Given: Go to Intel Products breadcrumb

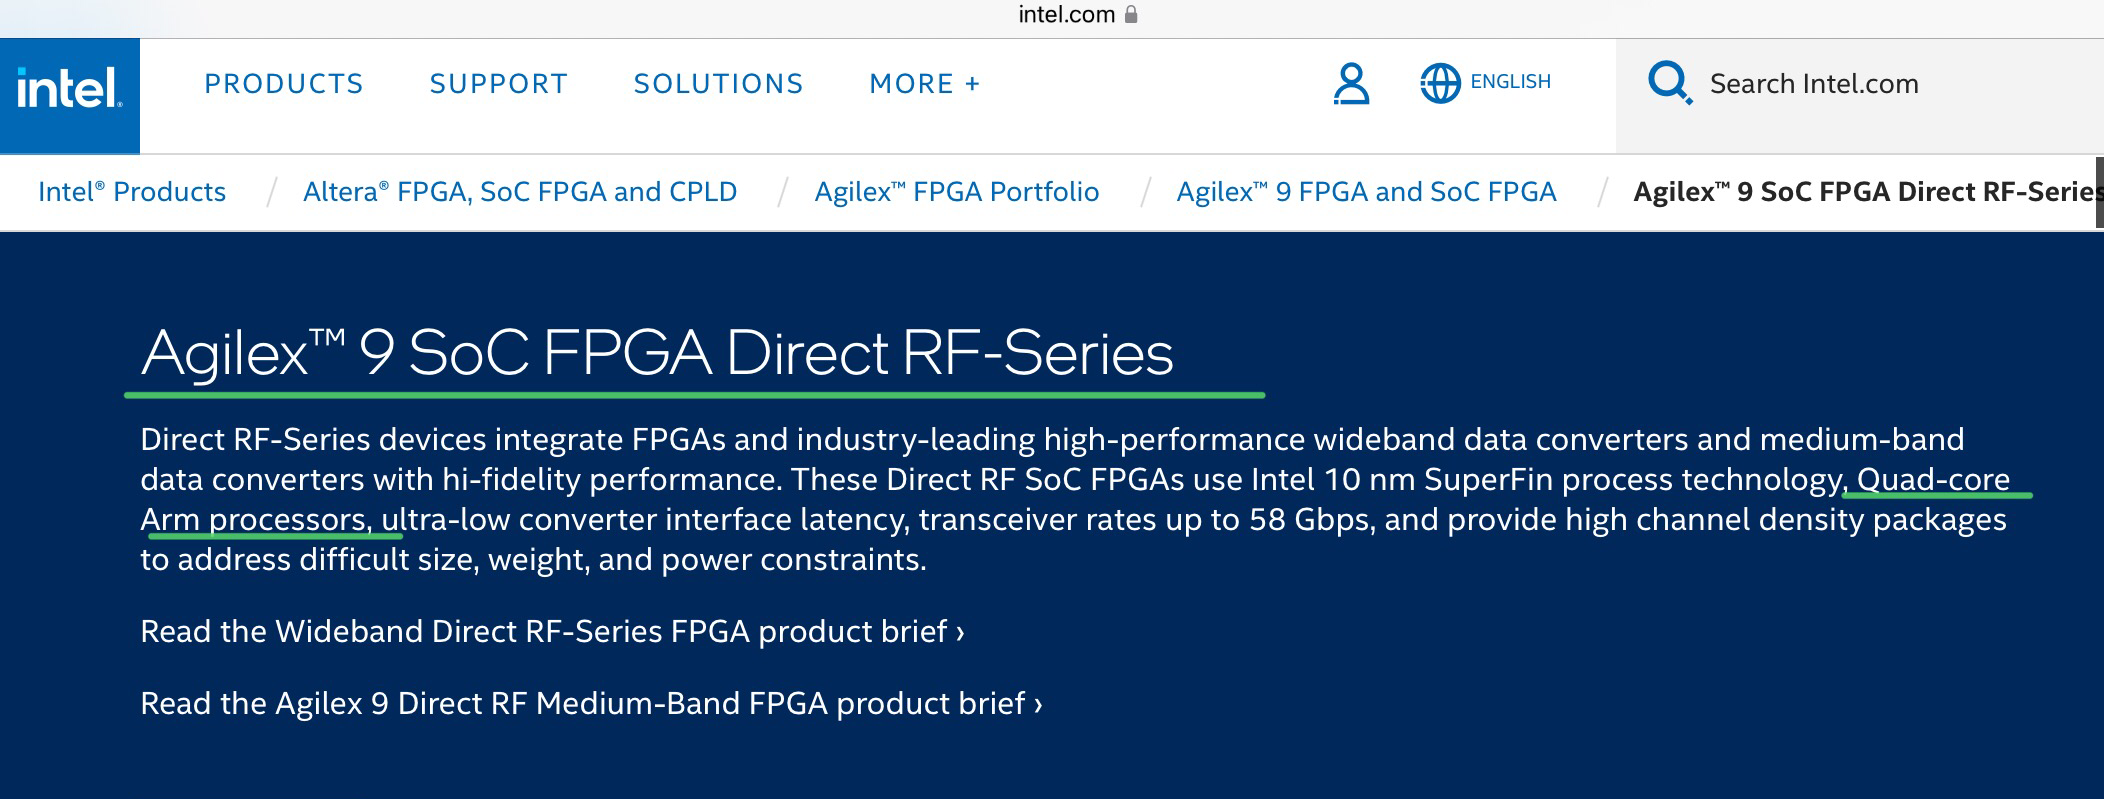Looking at the screenshot, I should 132,191.
